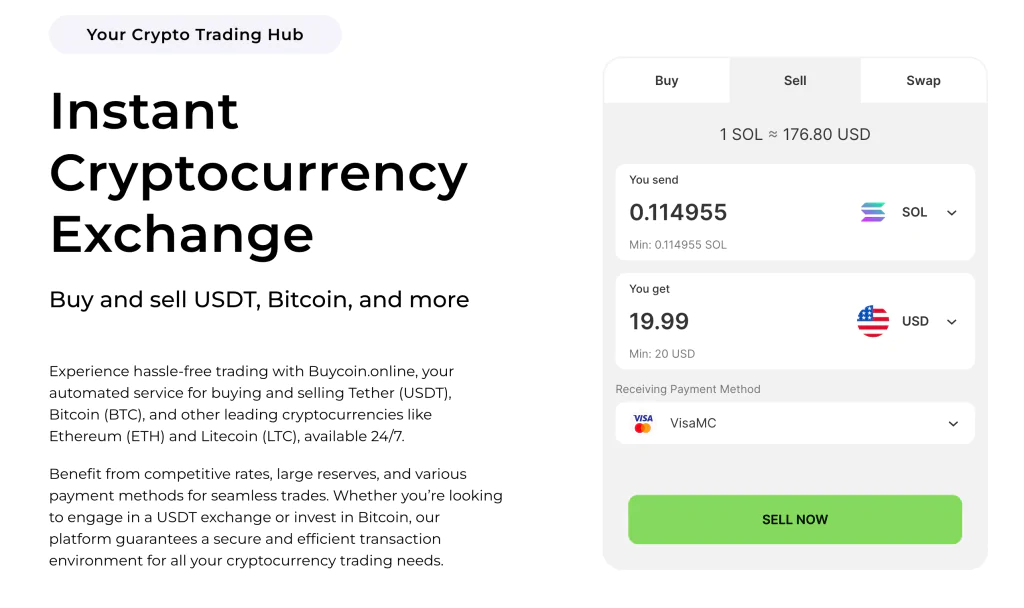Open the VisaMC payment method dropdown
The image size is (1024, 608).
click(x=795, y=423)
